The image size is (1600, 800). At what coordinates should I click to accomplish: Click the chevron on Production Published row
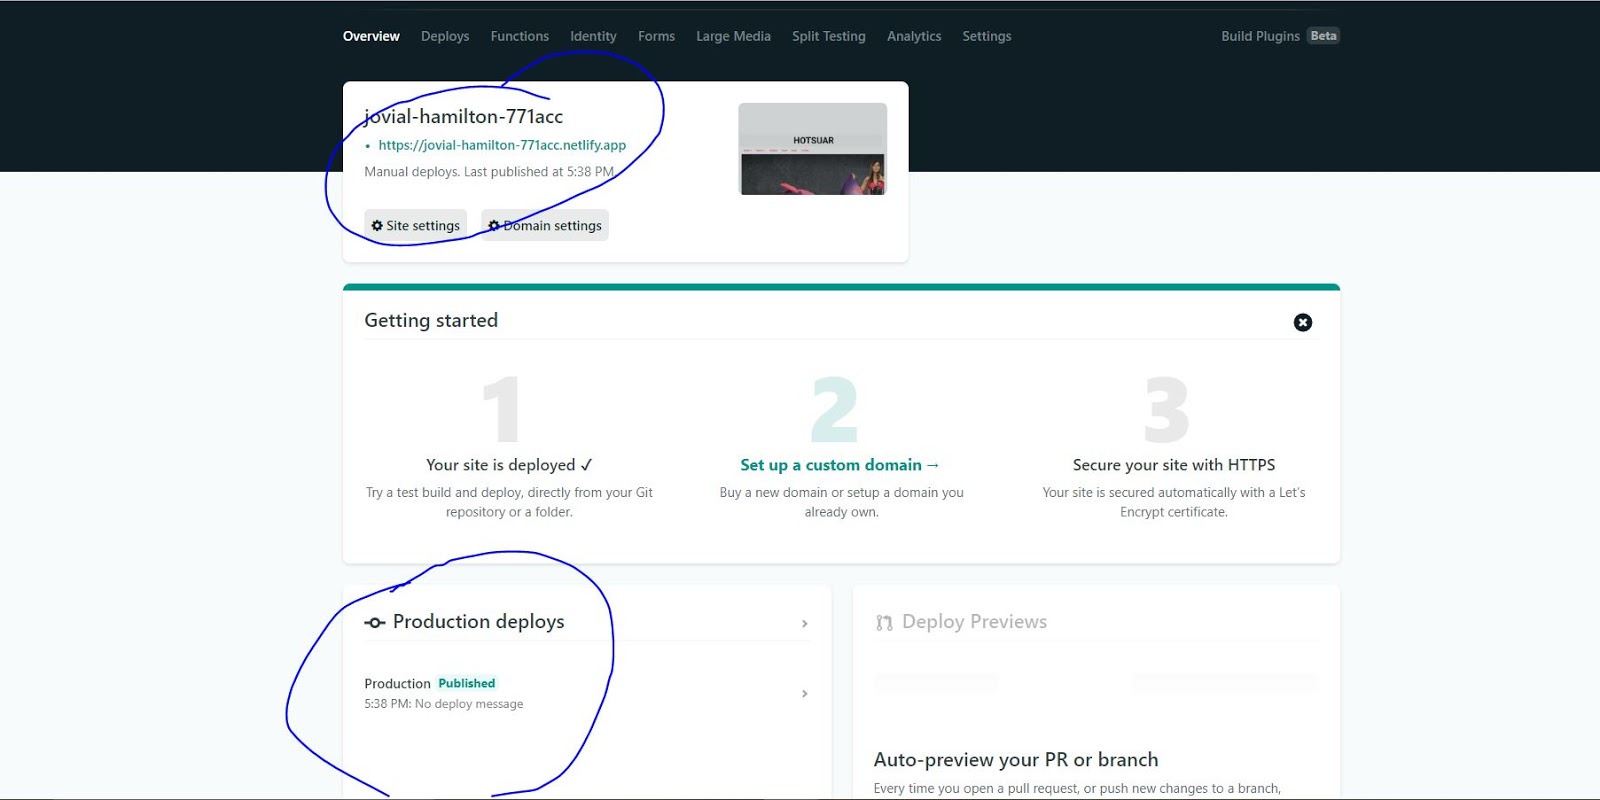(805, 694)
